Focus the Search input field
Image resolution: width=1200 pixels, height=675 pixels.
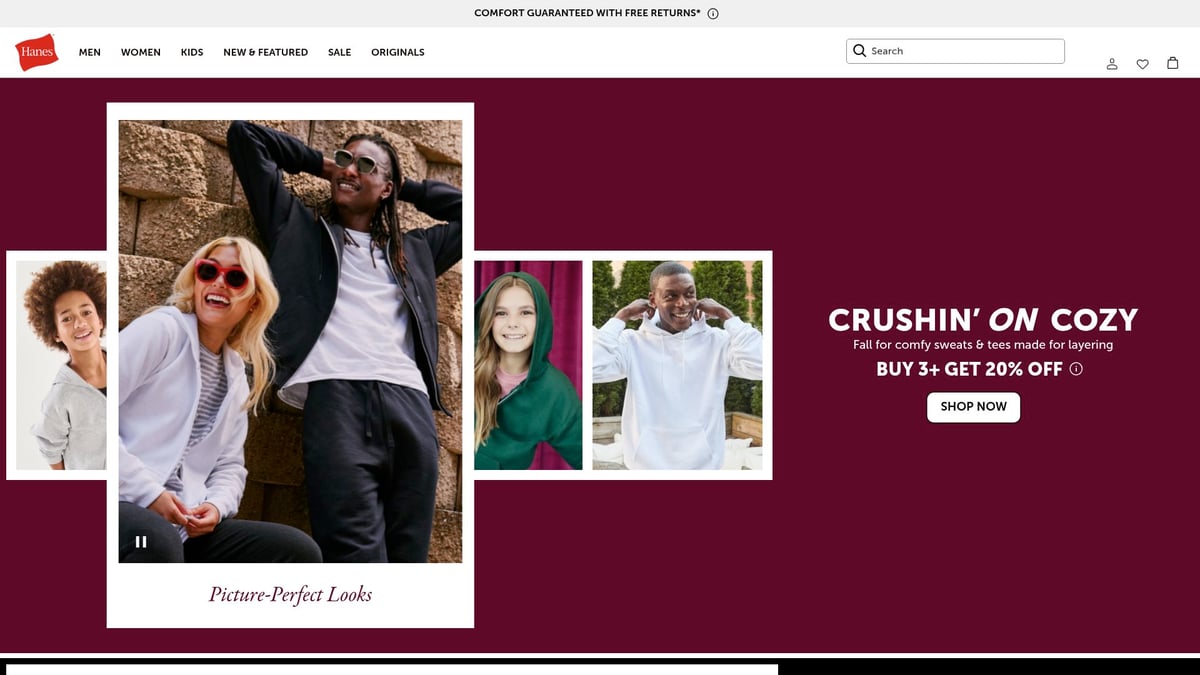click(955, 51)
